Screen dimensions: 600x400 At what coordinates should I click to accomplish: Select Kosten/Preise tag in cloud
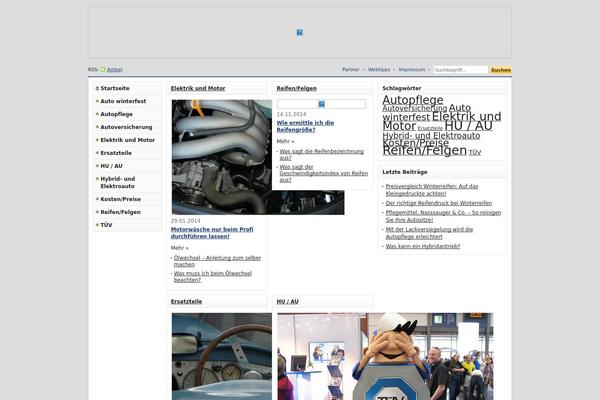coord(416,143)
